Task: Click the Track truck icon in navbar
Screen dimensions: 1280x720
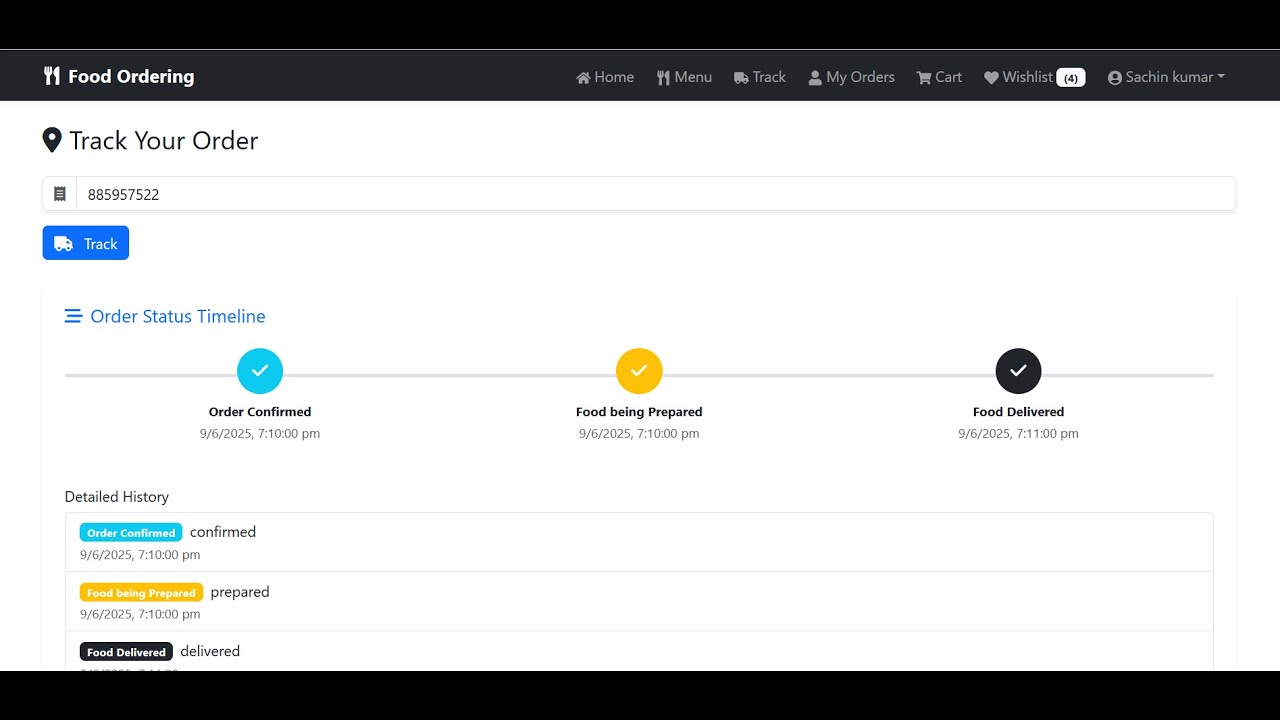Action: [x=741, y=78]
